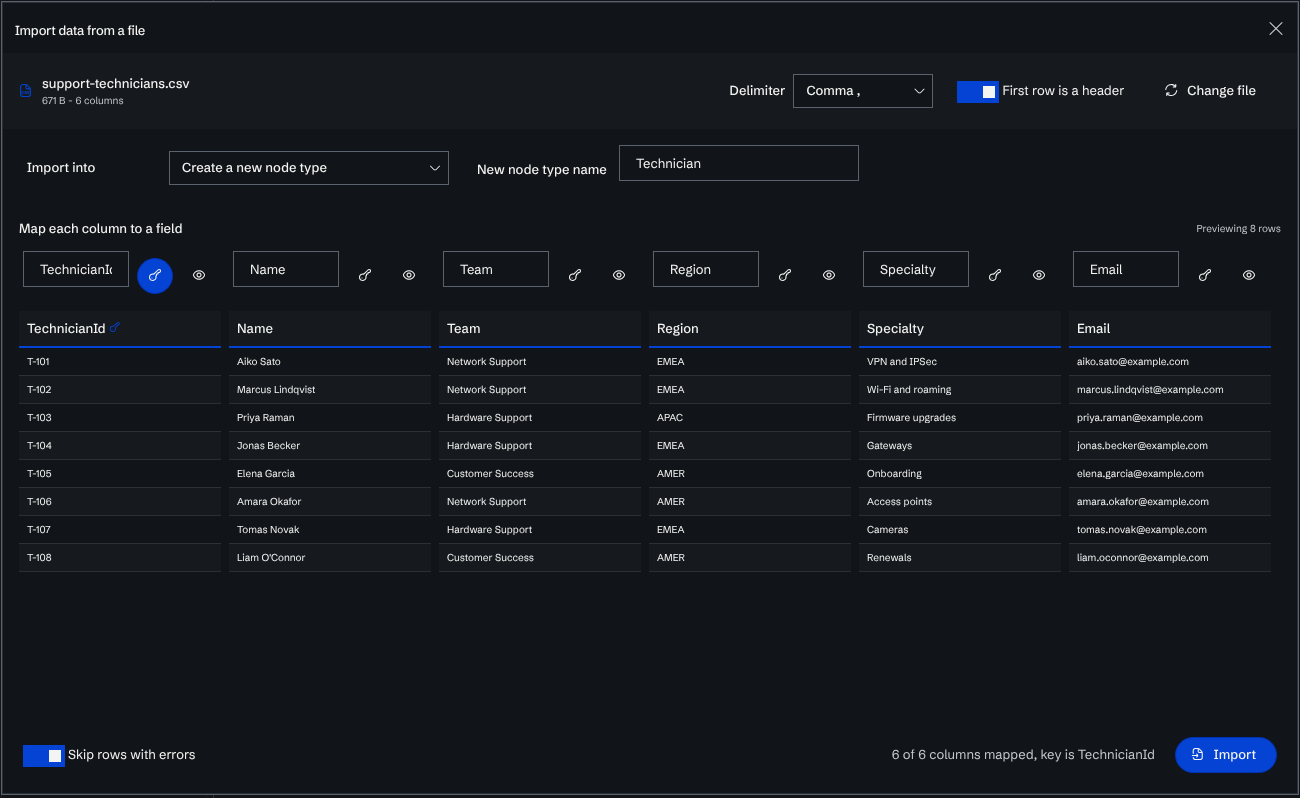The width and height of the screenshot is (1300, 798).
Task: Set Region column as key
Action: pos(785,275)
